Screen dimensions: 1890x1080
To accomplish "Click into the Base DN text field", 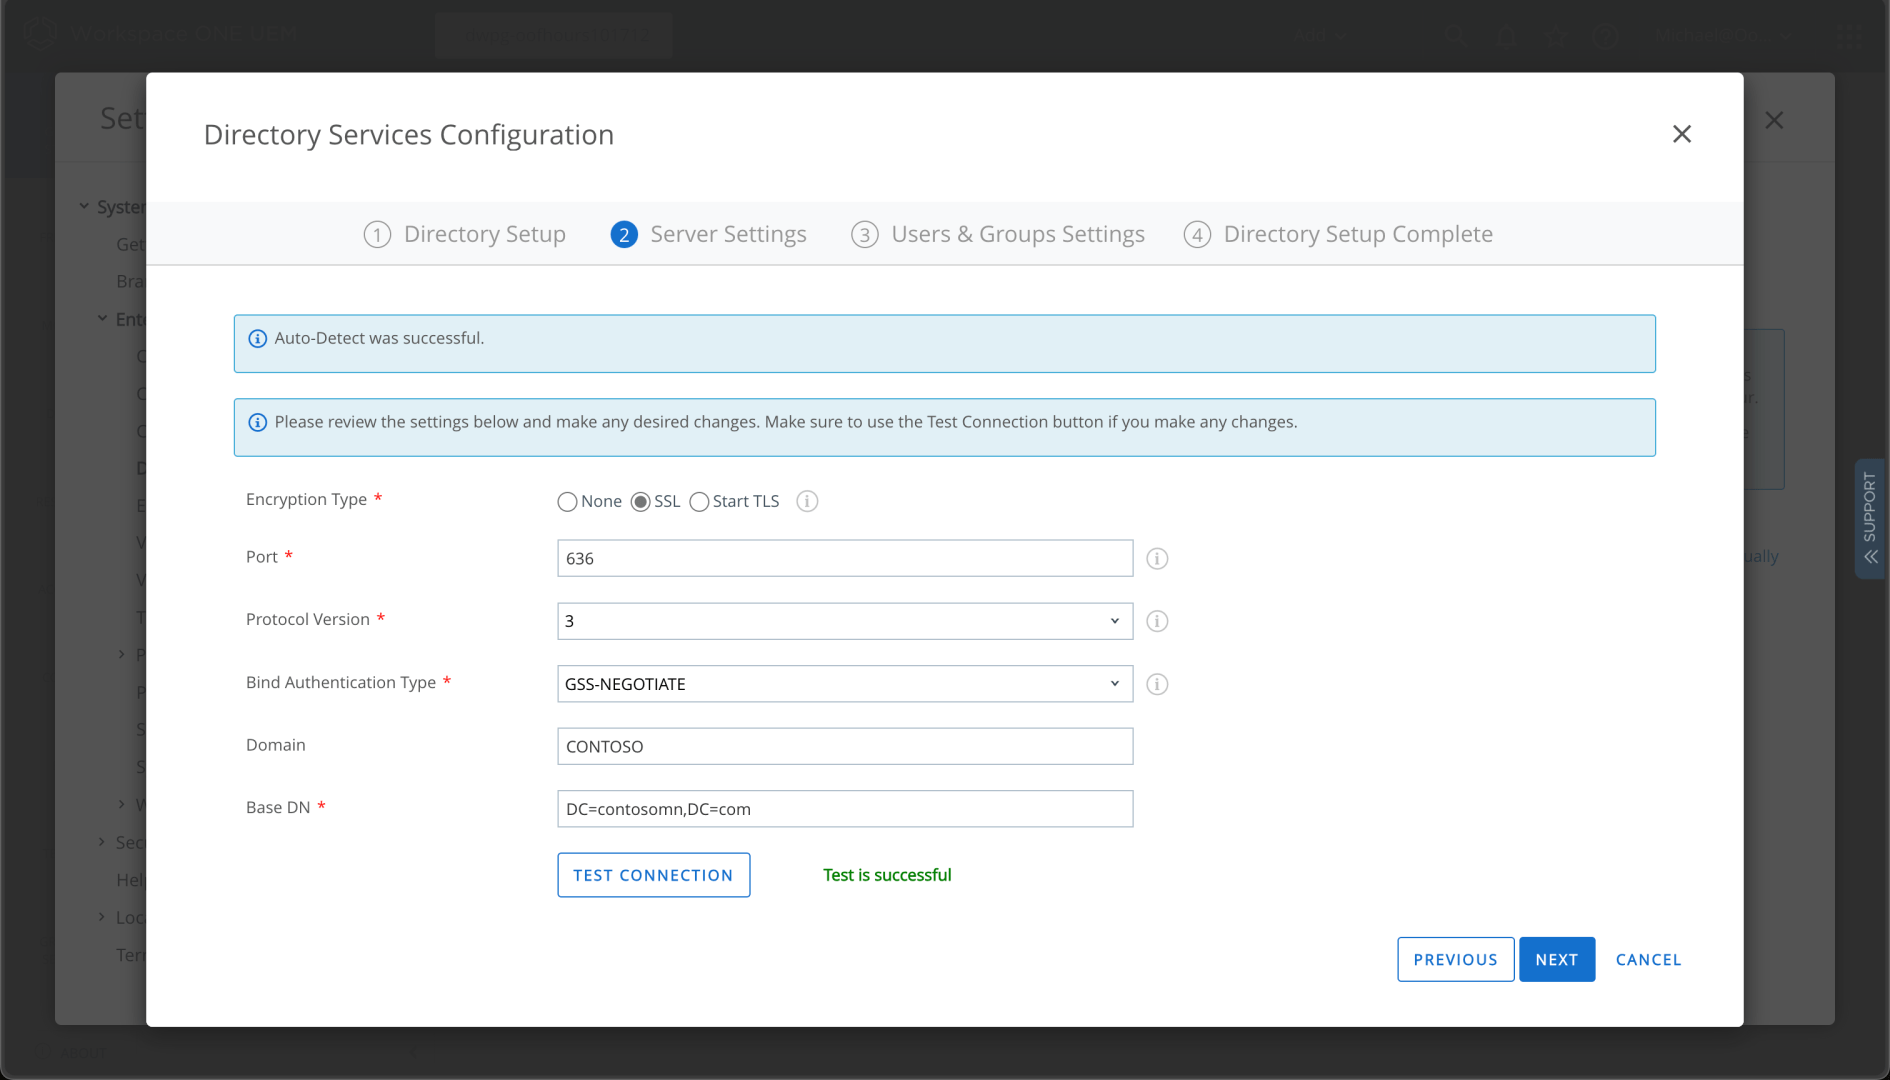I will pyautogui.click(x=844, y=809).
